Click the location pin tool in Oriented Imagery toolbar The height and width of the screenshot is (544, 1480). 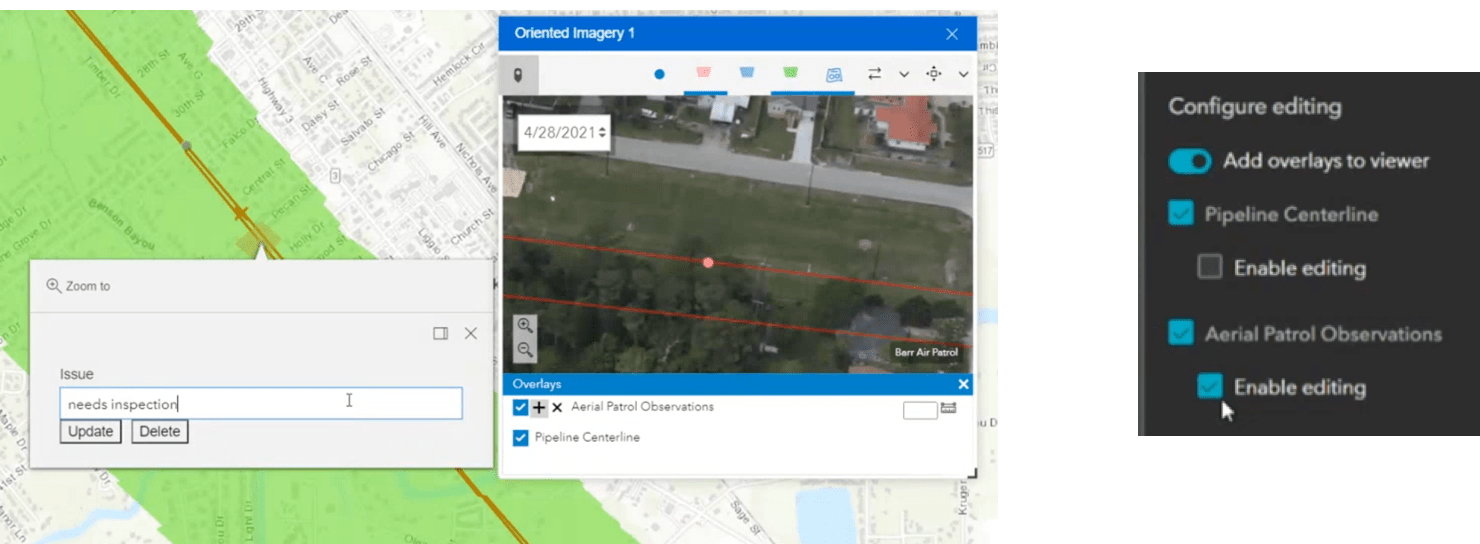(x=518, y=75)
